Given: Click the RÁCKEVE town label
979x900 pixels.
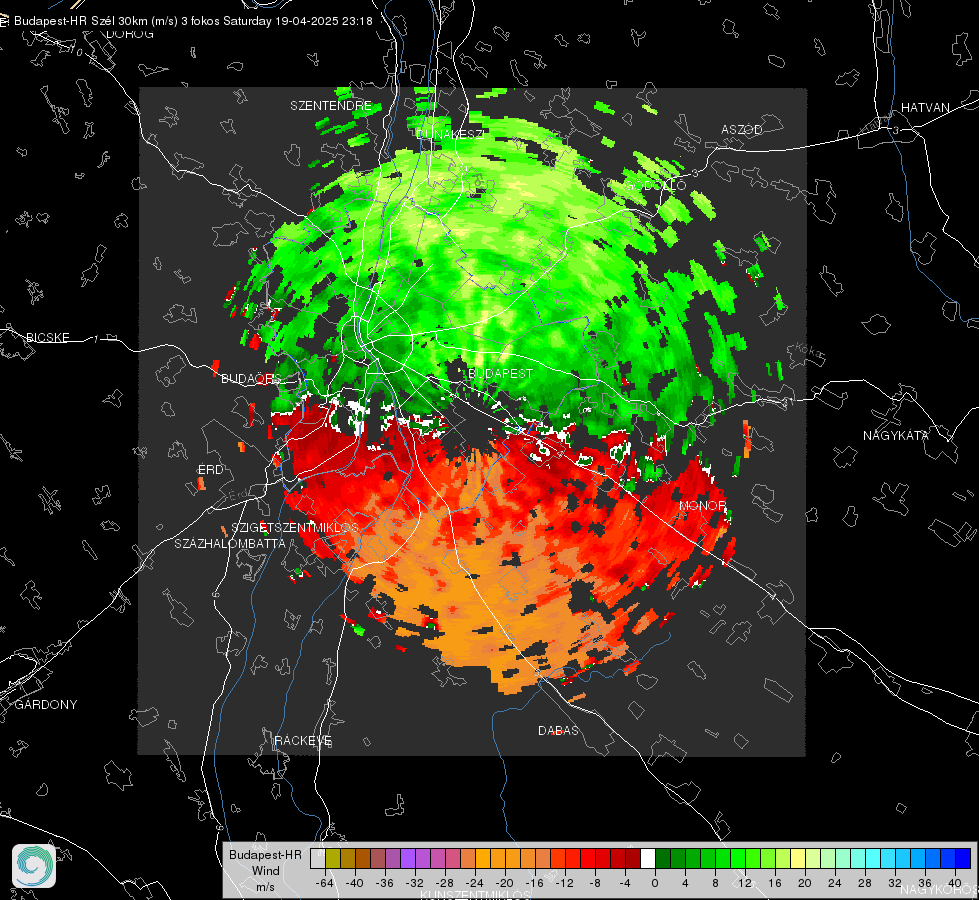Looking at the screenshot, I should pos(303,740).
